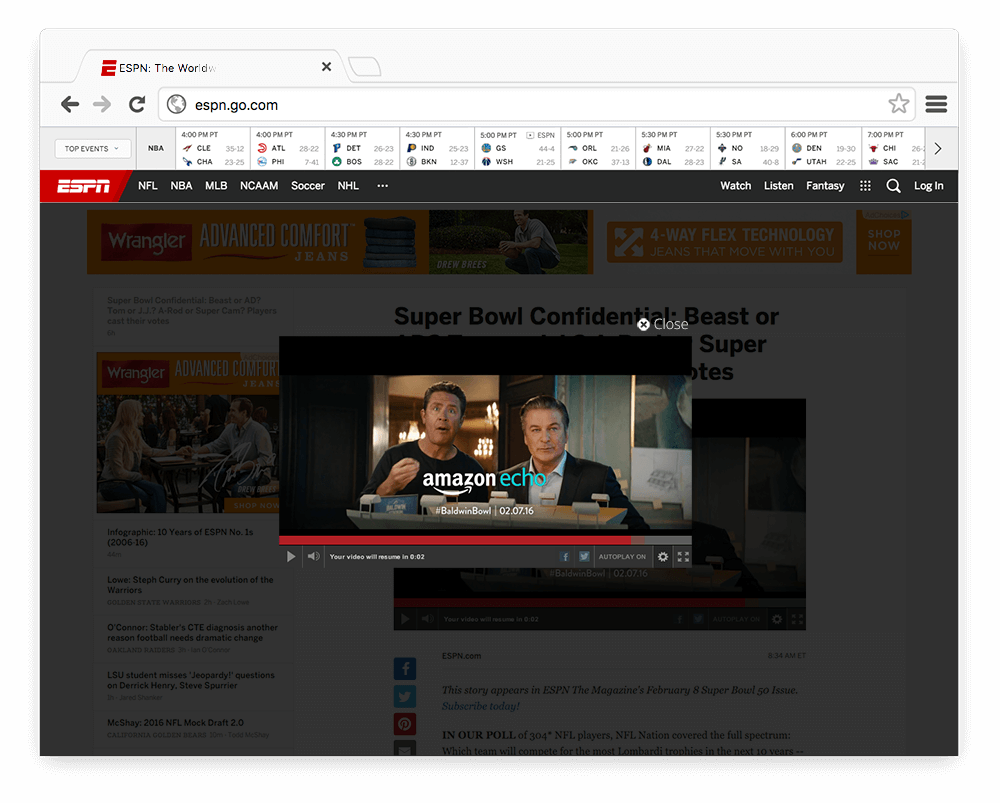Open the Listen link
The height and width of the screenshot is (803, 1000).
pyautogui.click(x=779, y=186)
